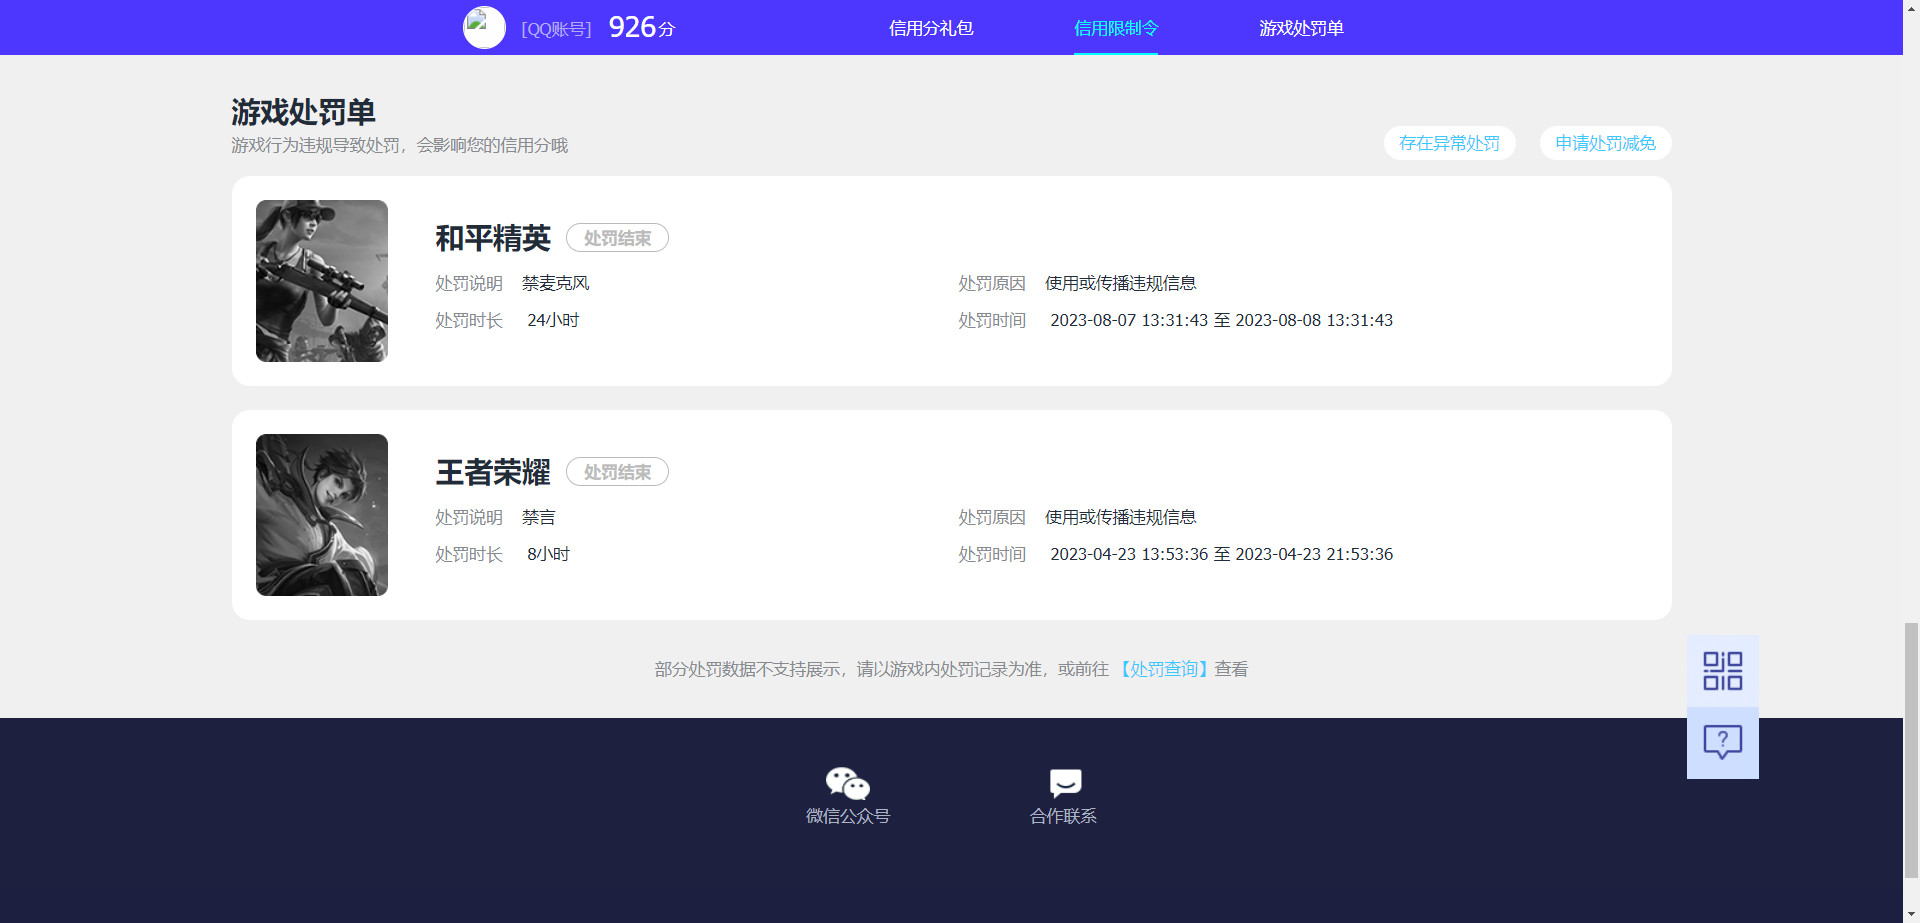Click the 游戏处罚单 section heading
This screenshot has width=1920, height=923.
point(304,112)
